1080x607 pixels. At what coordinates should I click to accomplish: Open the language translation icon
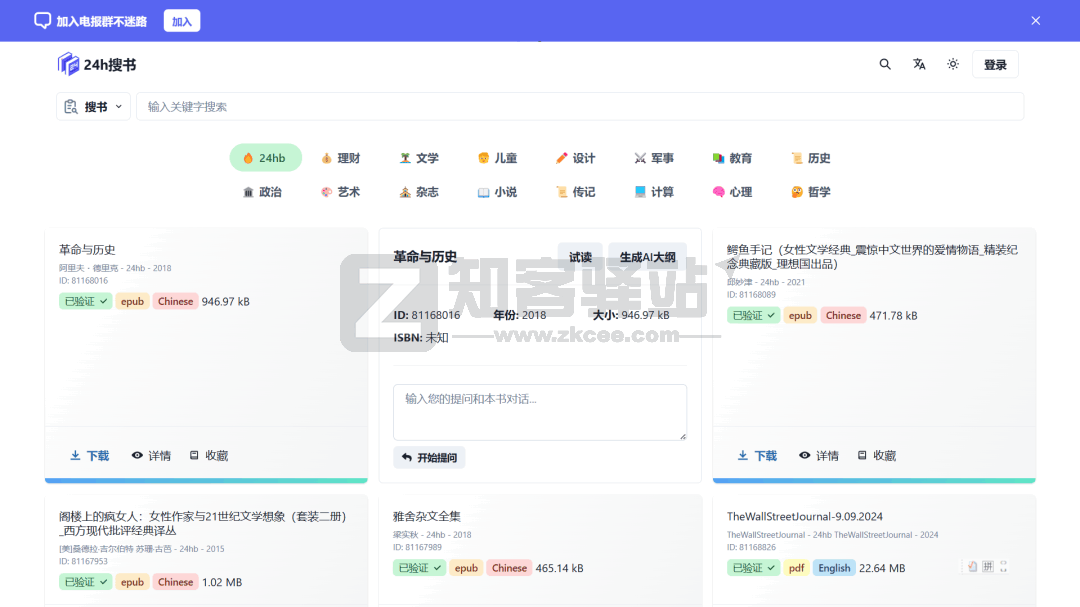919,64
